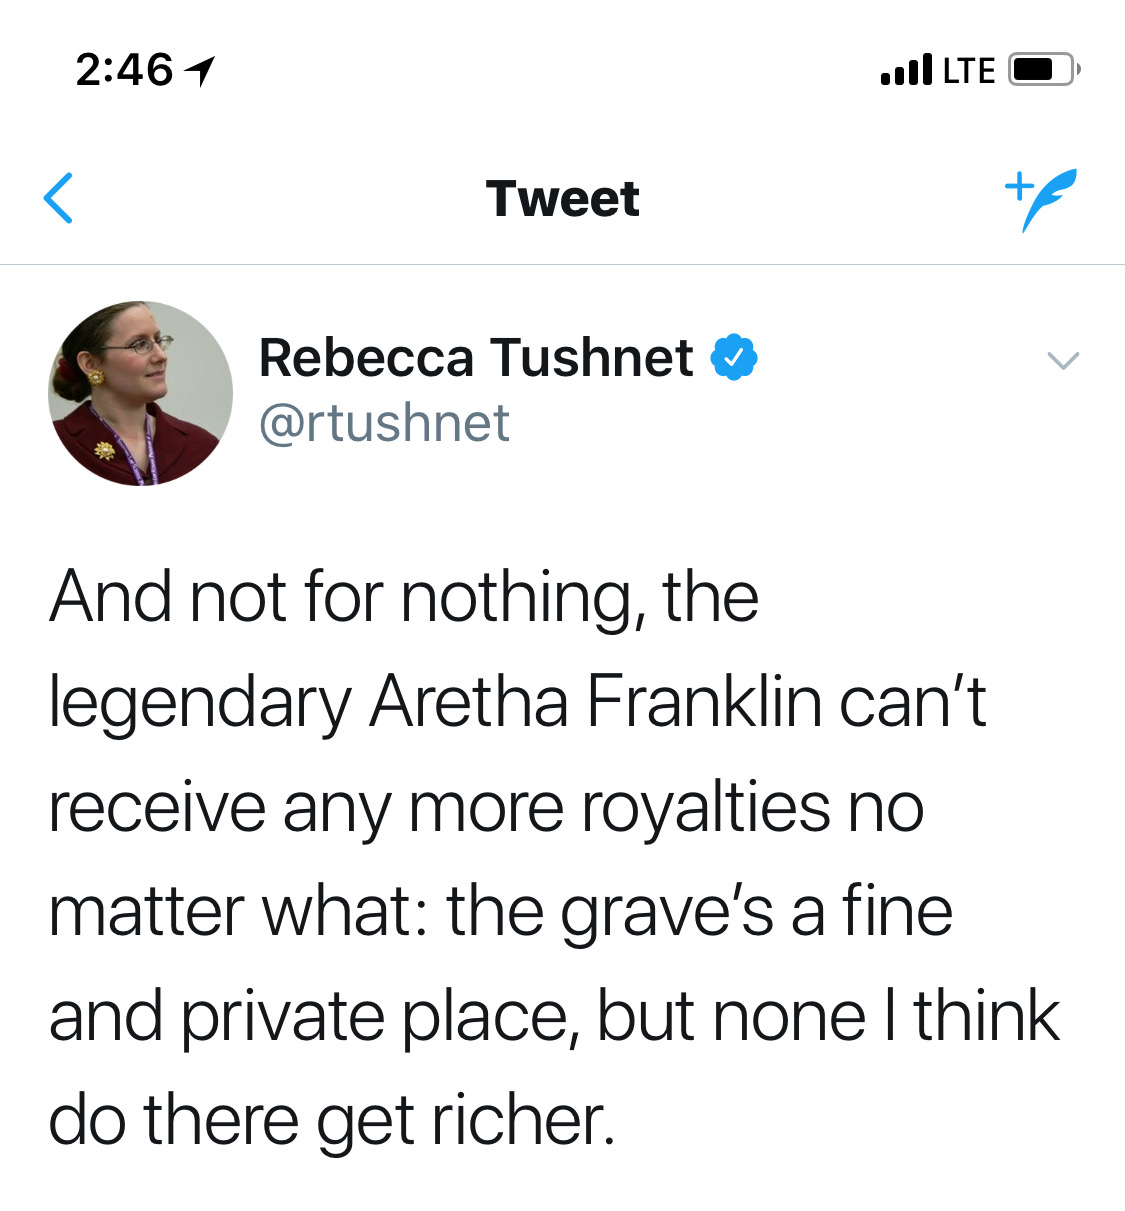Tap the LTE network indicator
The width and height of the screenshot is (1125, 1211).
click(x=969, y=71)
